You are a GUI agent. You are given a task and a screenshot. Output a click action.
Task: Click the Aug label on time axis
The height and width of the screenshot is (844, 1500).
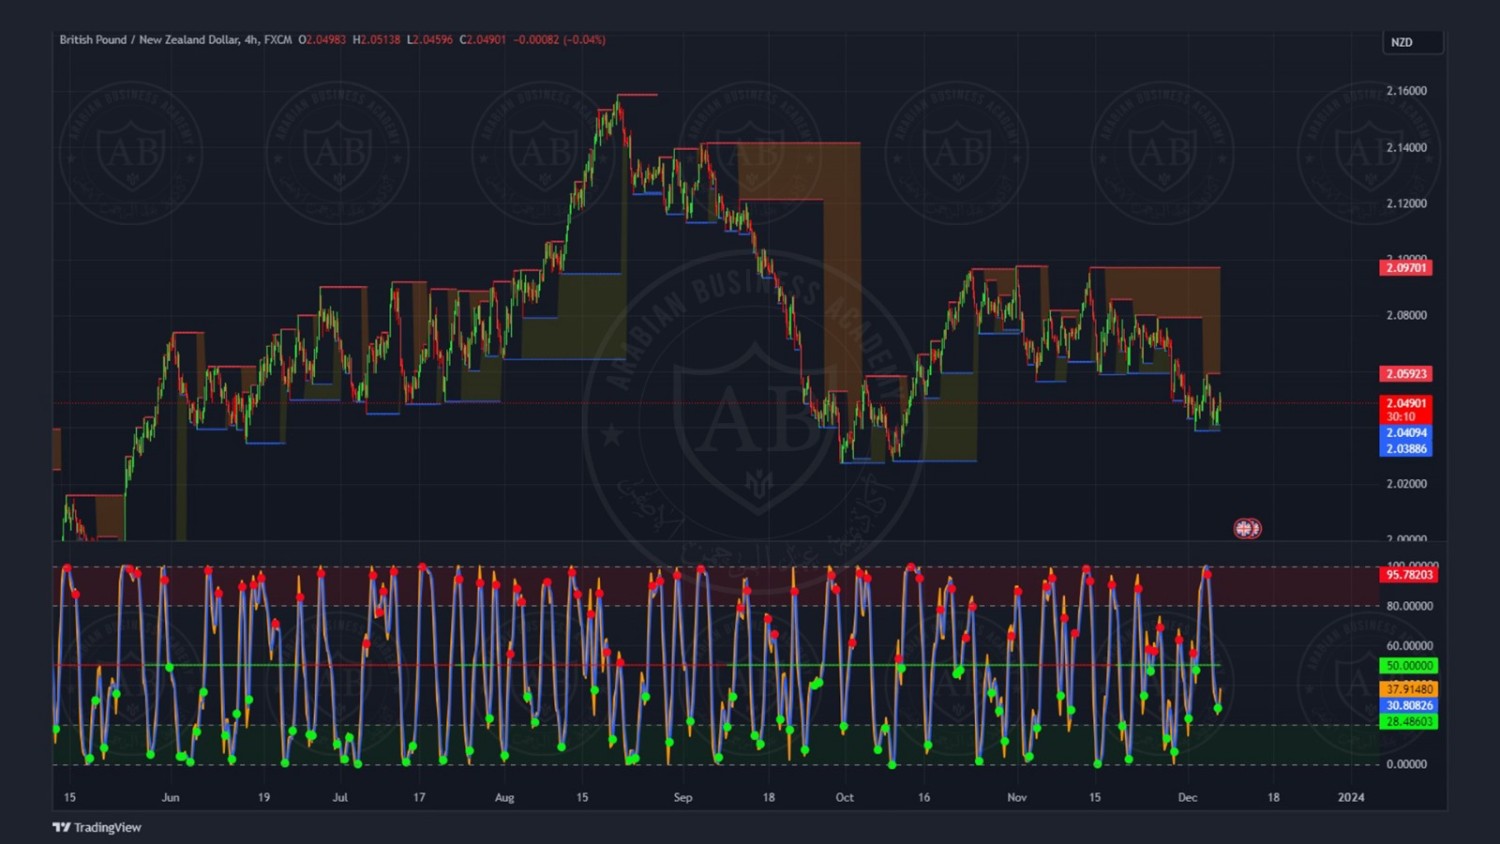504,798
